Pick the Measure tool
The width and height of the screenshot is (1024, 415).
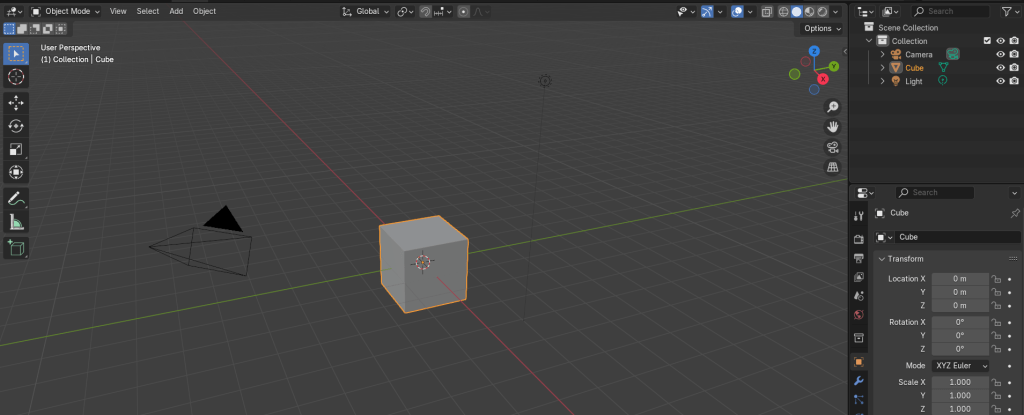click(16, 222)
